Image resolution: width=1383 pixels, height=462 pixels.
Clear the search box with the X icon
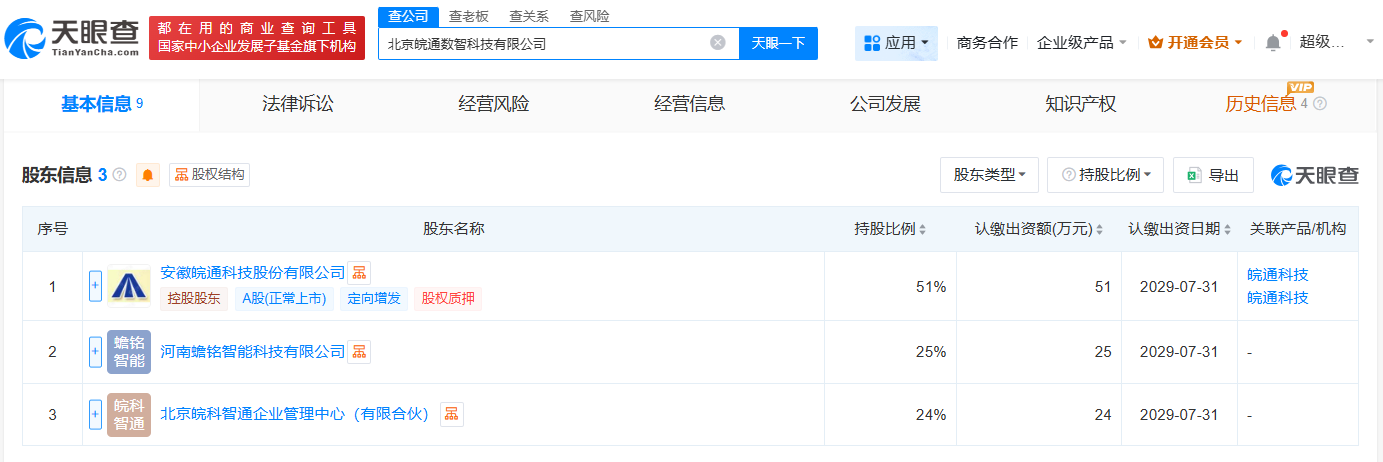[x=718, y=43]
